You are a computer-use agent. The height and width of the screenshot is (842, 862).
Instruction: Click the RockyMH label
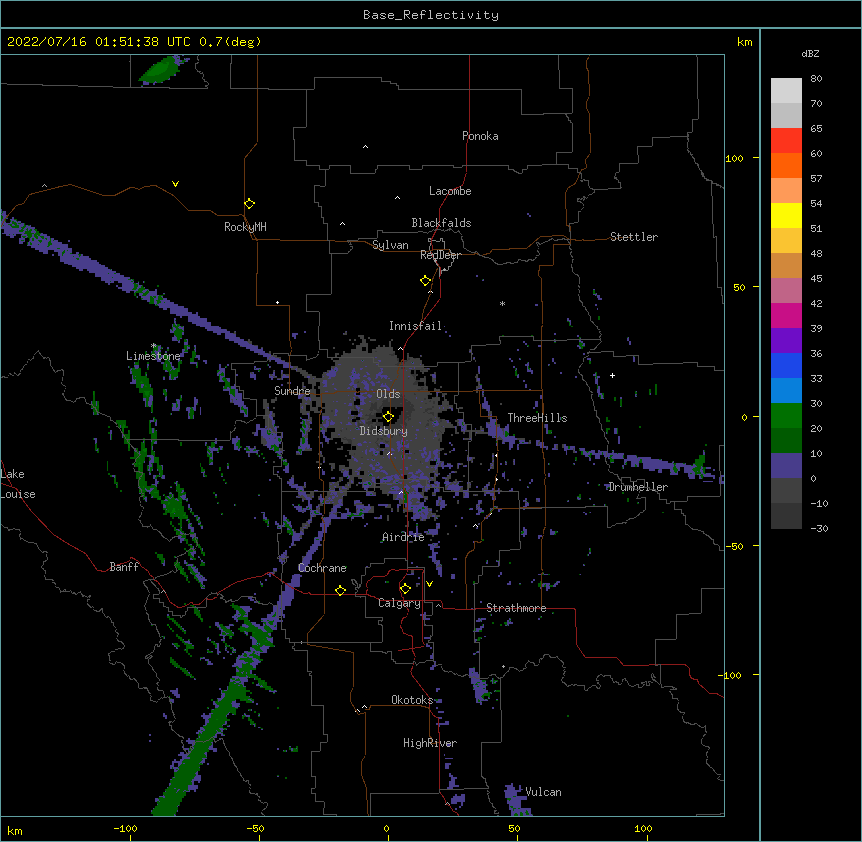(245, 227)
